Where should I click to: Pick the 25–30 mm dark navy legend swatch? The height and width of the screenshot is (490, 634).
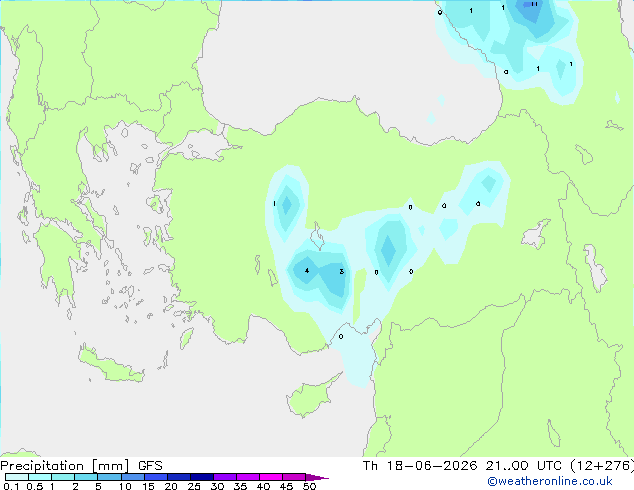coord(202,477)
